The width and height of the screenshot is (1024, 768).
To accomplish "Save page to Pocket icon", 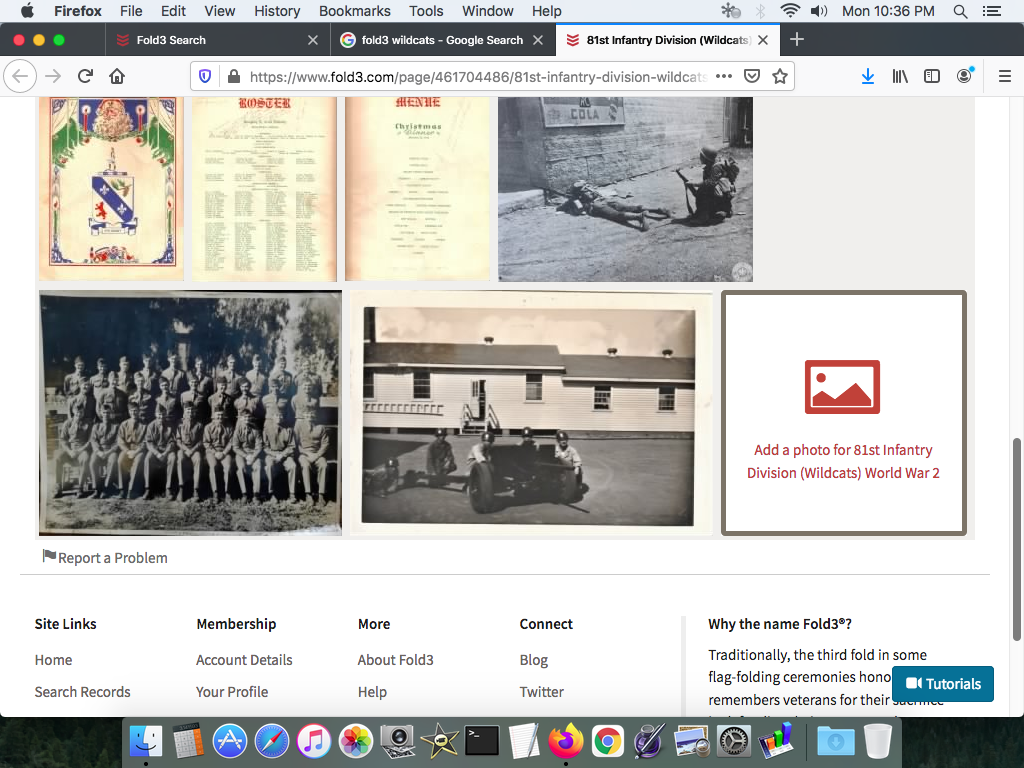I will pos(753,76).
